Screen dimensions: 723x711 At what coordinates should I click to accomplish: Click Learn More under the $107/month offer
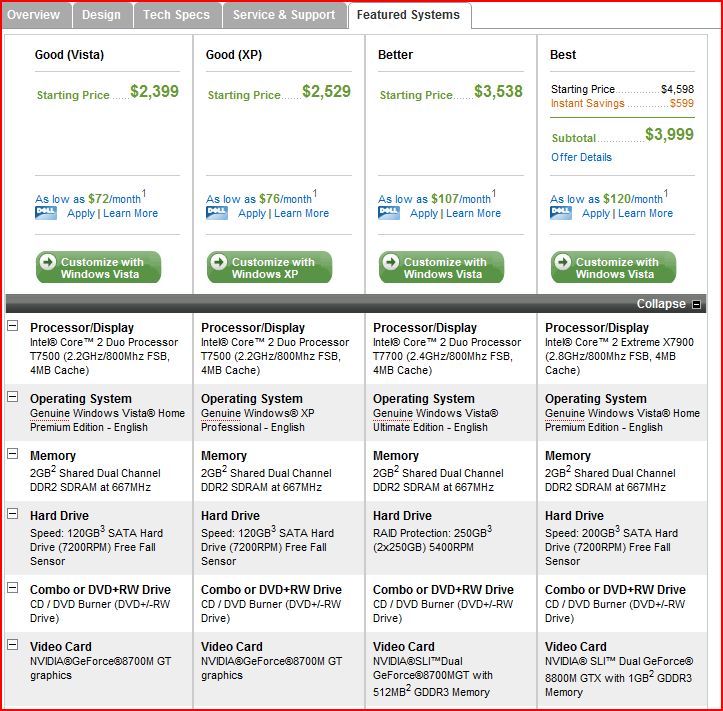coord(473,213)
